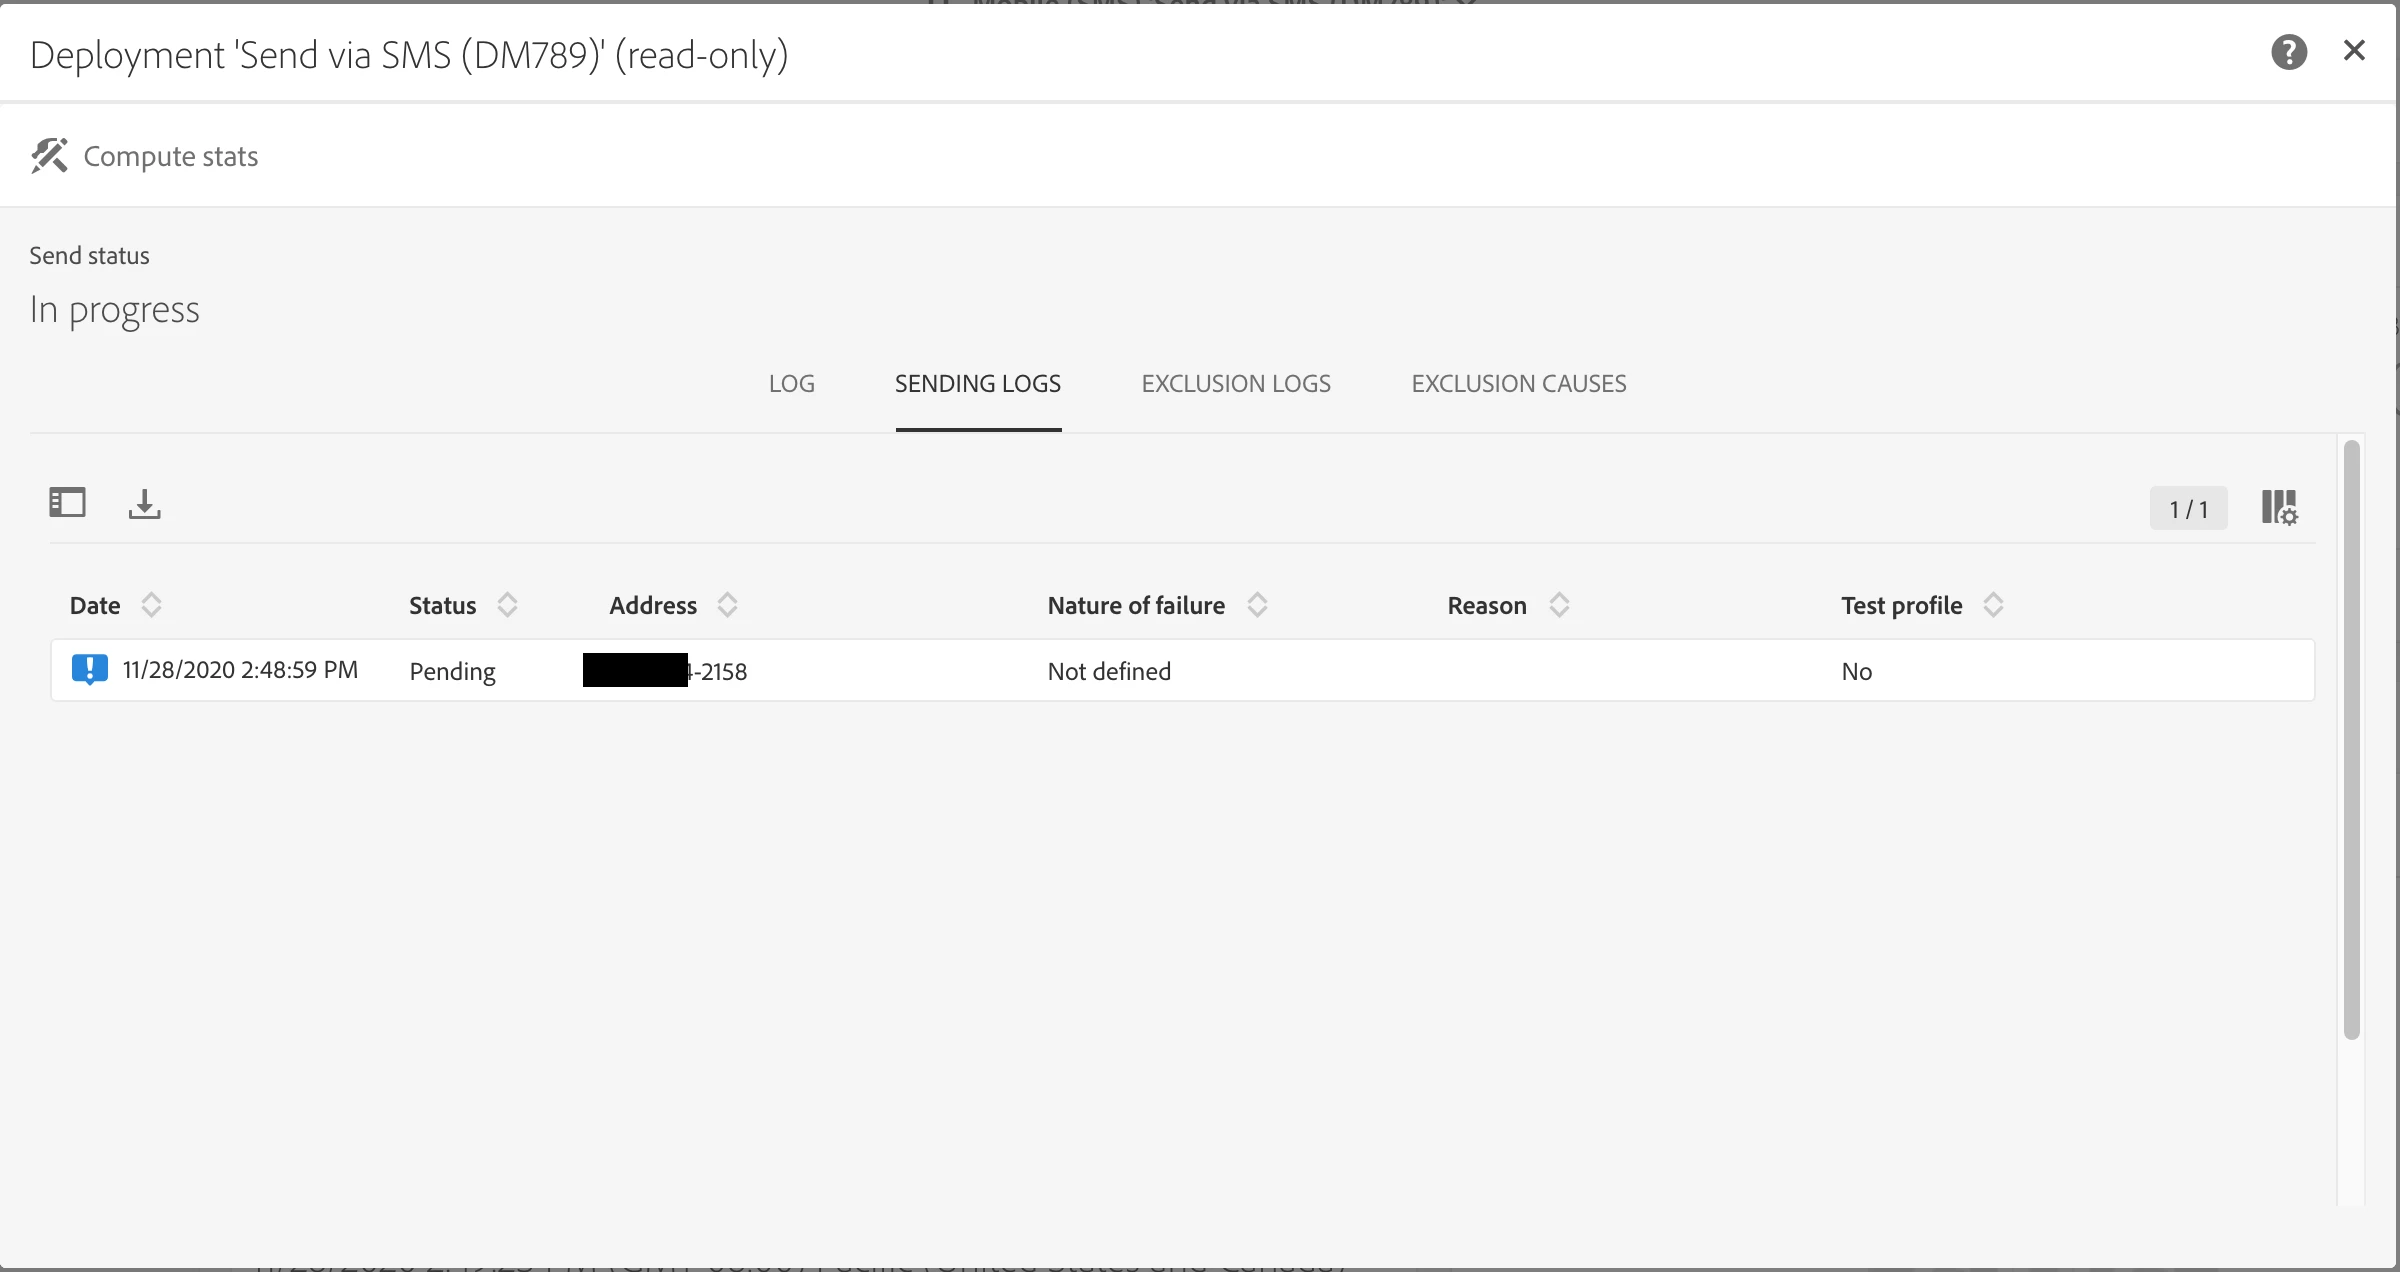Click the 1 / 1 page counter
Screen dimensions: 2400x1272
point(2188,509)
